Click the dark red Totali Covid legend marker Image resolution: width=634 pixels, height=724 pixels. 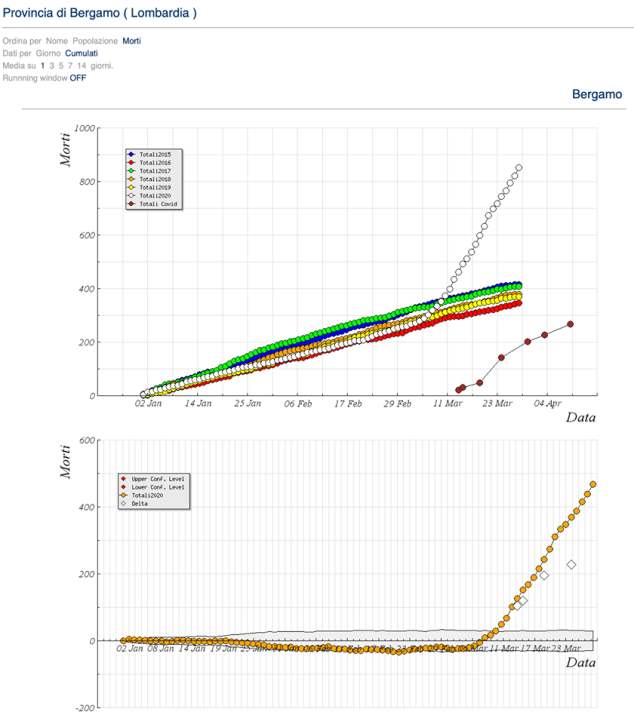131,203
